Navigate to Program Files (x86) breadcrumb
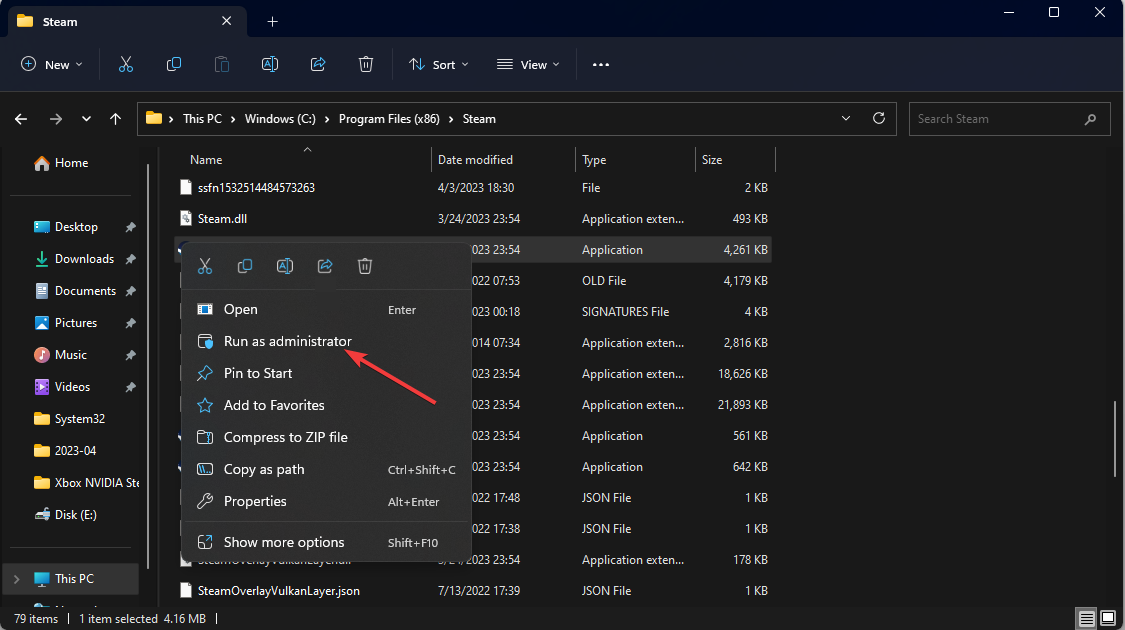Screen dimensions: 1125x630 coord(389,119)
